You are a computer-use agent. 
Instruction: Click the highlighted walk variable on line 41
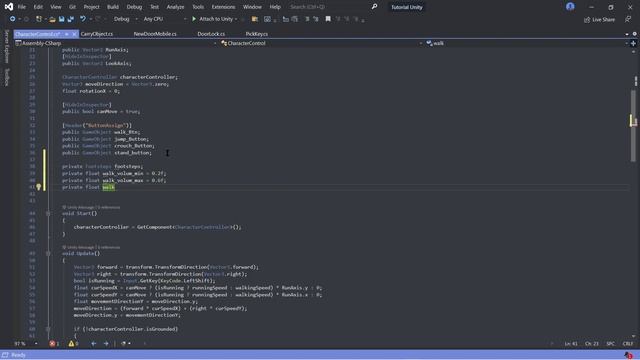[x=109, y=187]
